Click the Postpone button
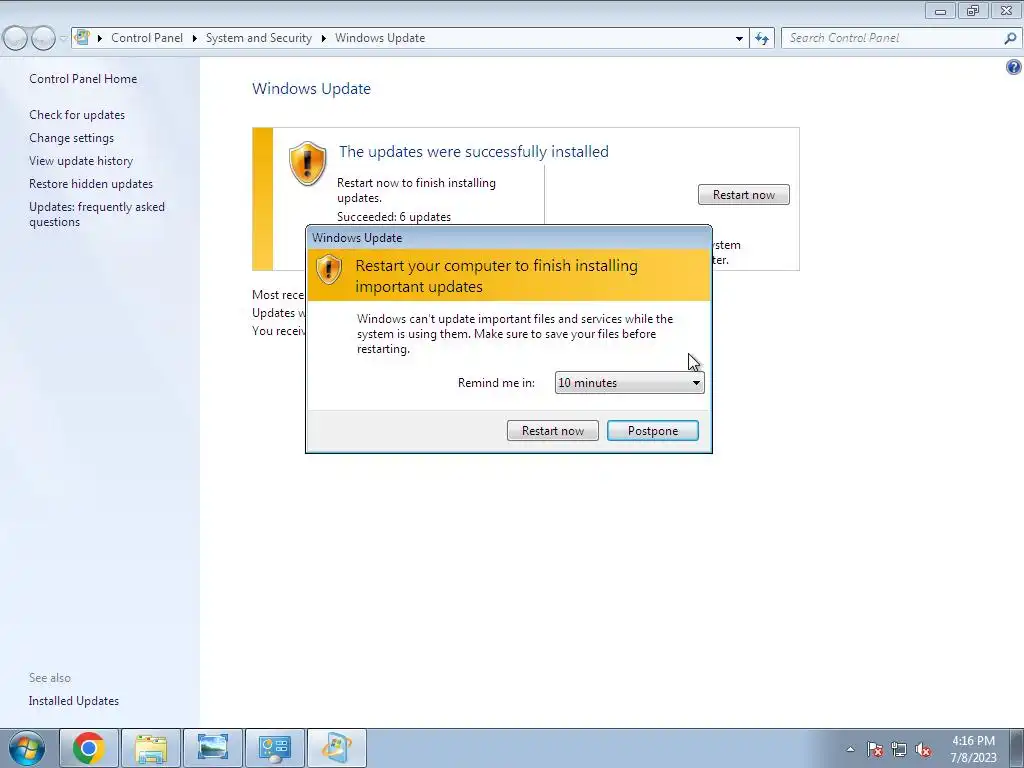This screenshot has width=1024, height=768. [x=652, y=430]
